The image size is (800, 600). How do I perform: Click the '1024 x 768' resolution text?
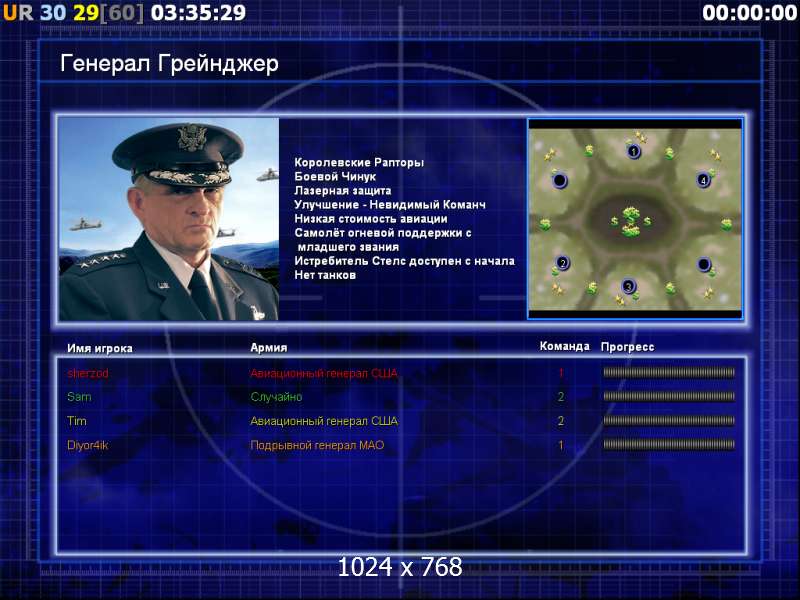[400, 567]
